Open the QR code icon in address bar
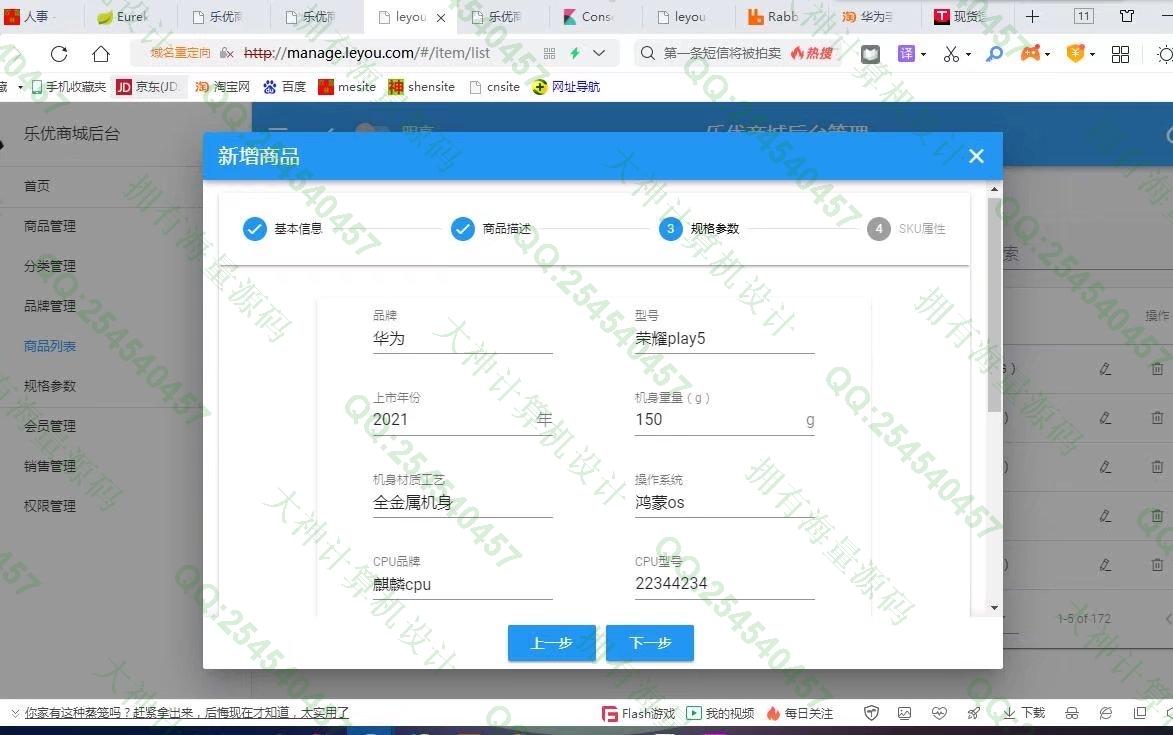 point(549,53)
